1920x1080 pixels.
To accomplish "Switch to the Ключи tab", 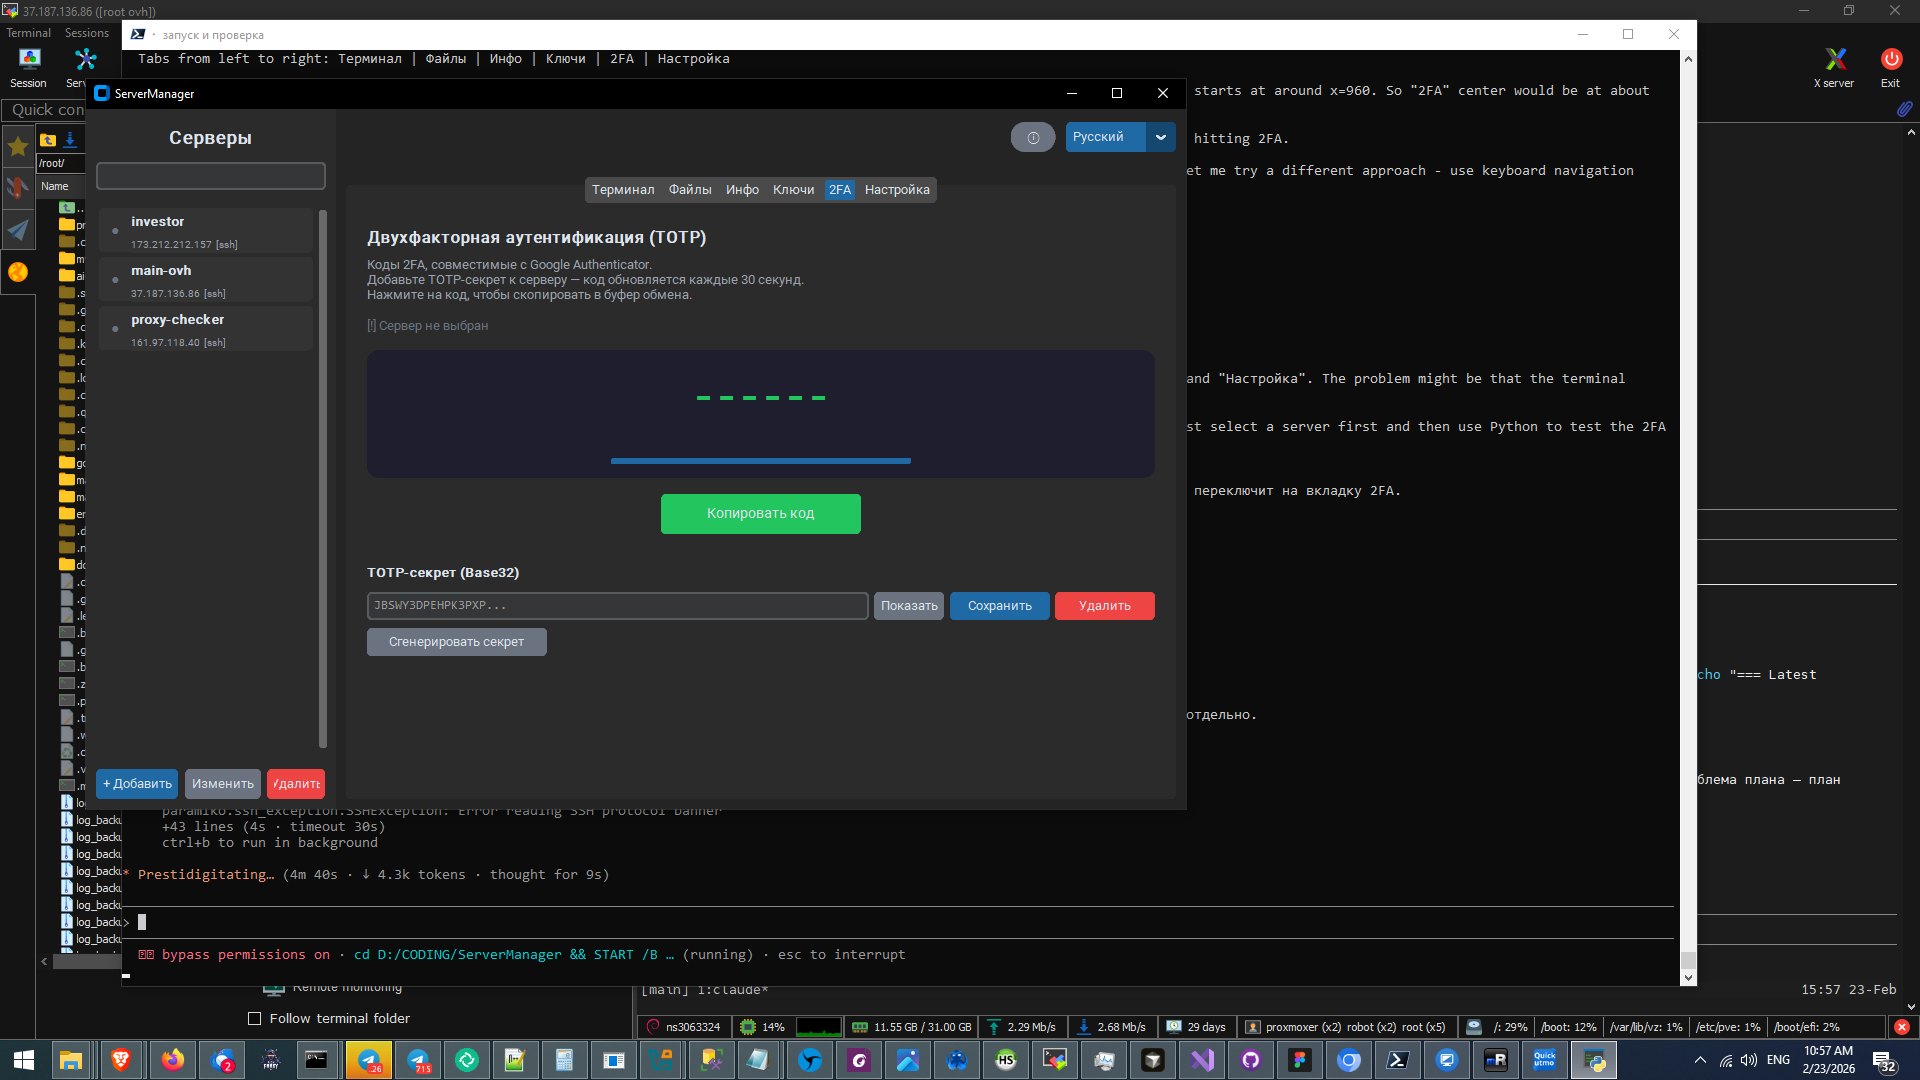I will click(x=793, y=190).
